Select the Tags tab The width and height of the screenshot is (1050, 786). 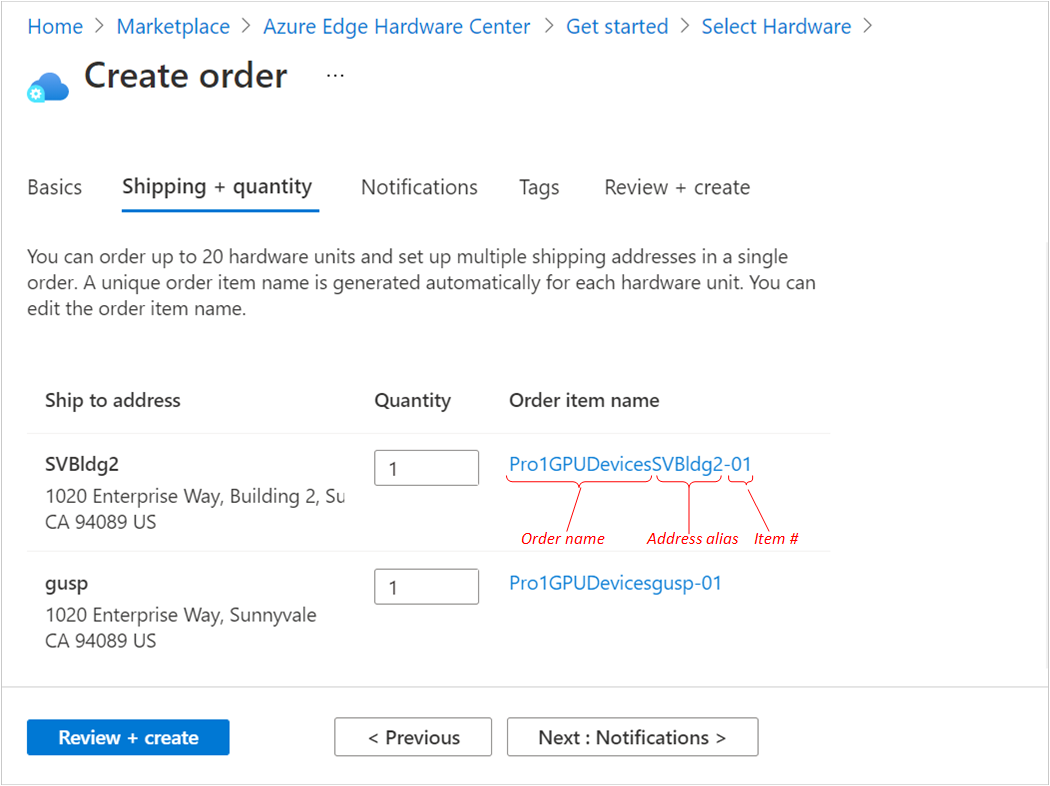[x=539, y=187]
